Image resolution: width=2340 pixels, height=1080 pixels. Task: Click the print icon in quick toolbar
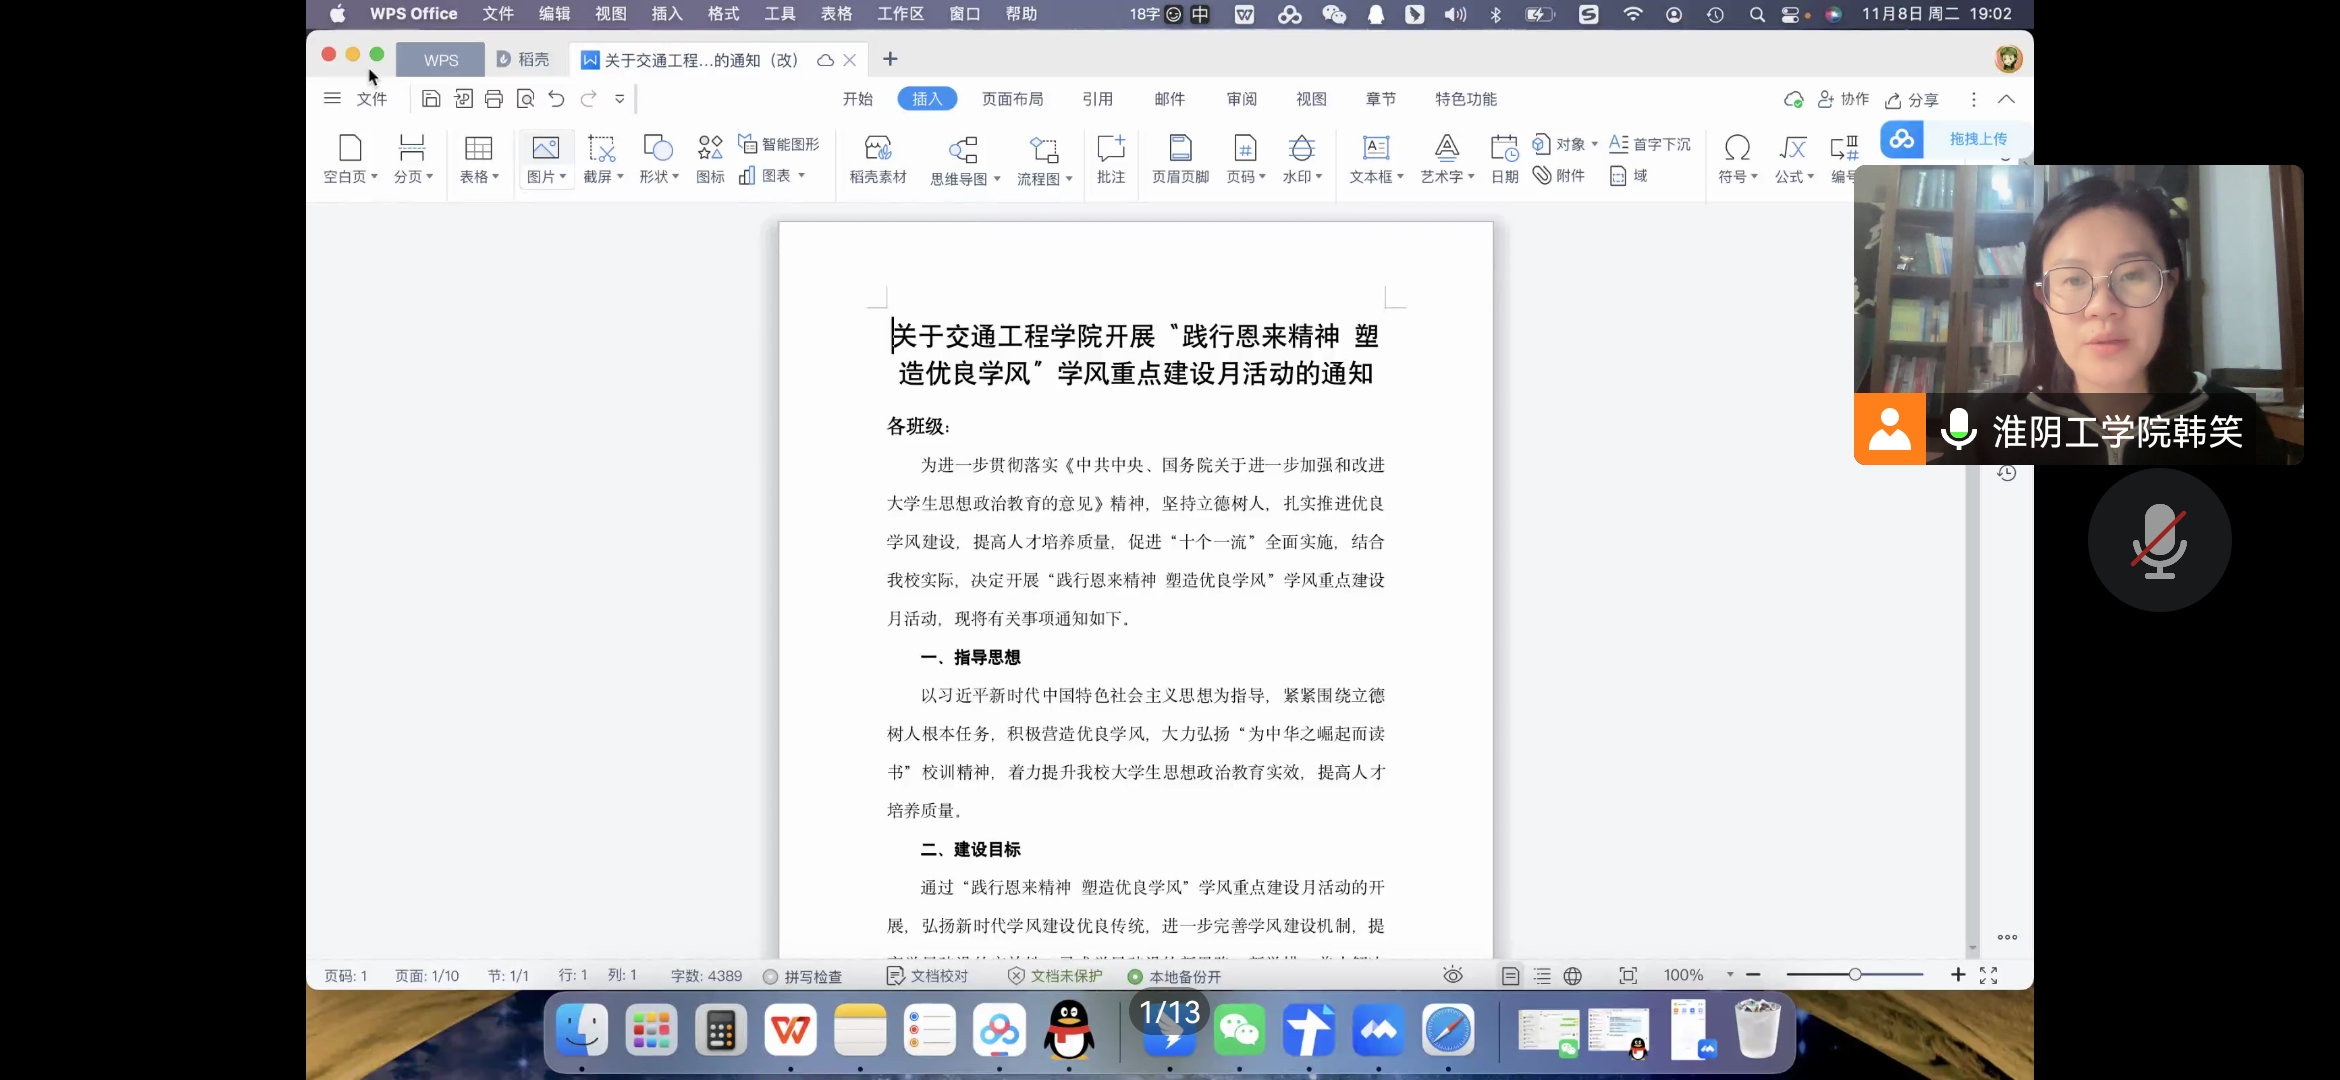pyautogui.click(x=494, y=99)
